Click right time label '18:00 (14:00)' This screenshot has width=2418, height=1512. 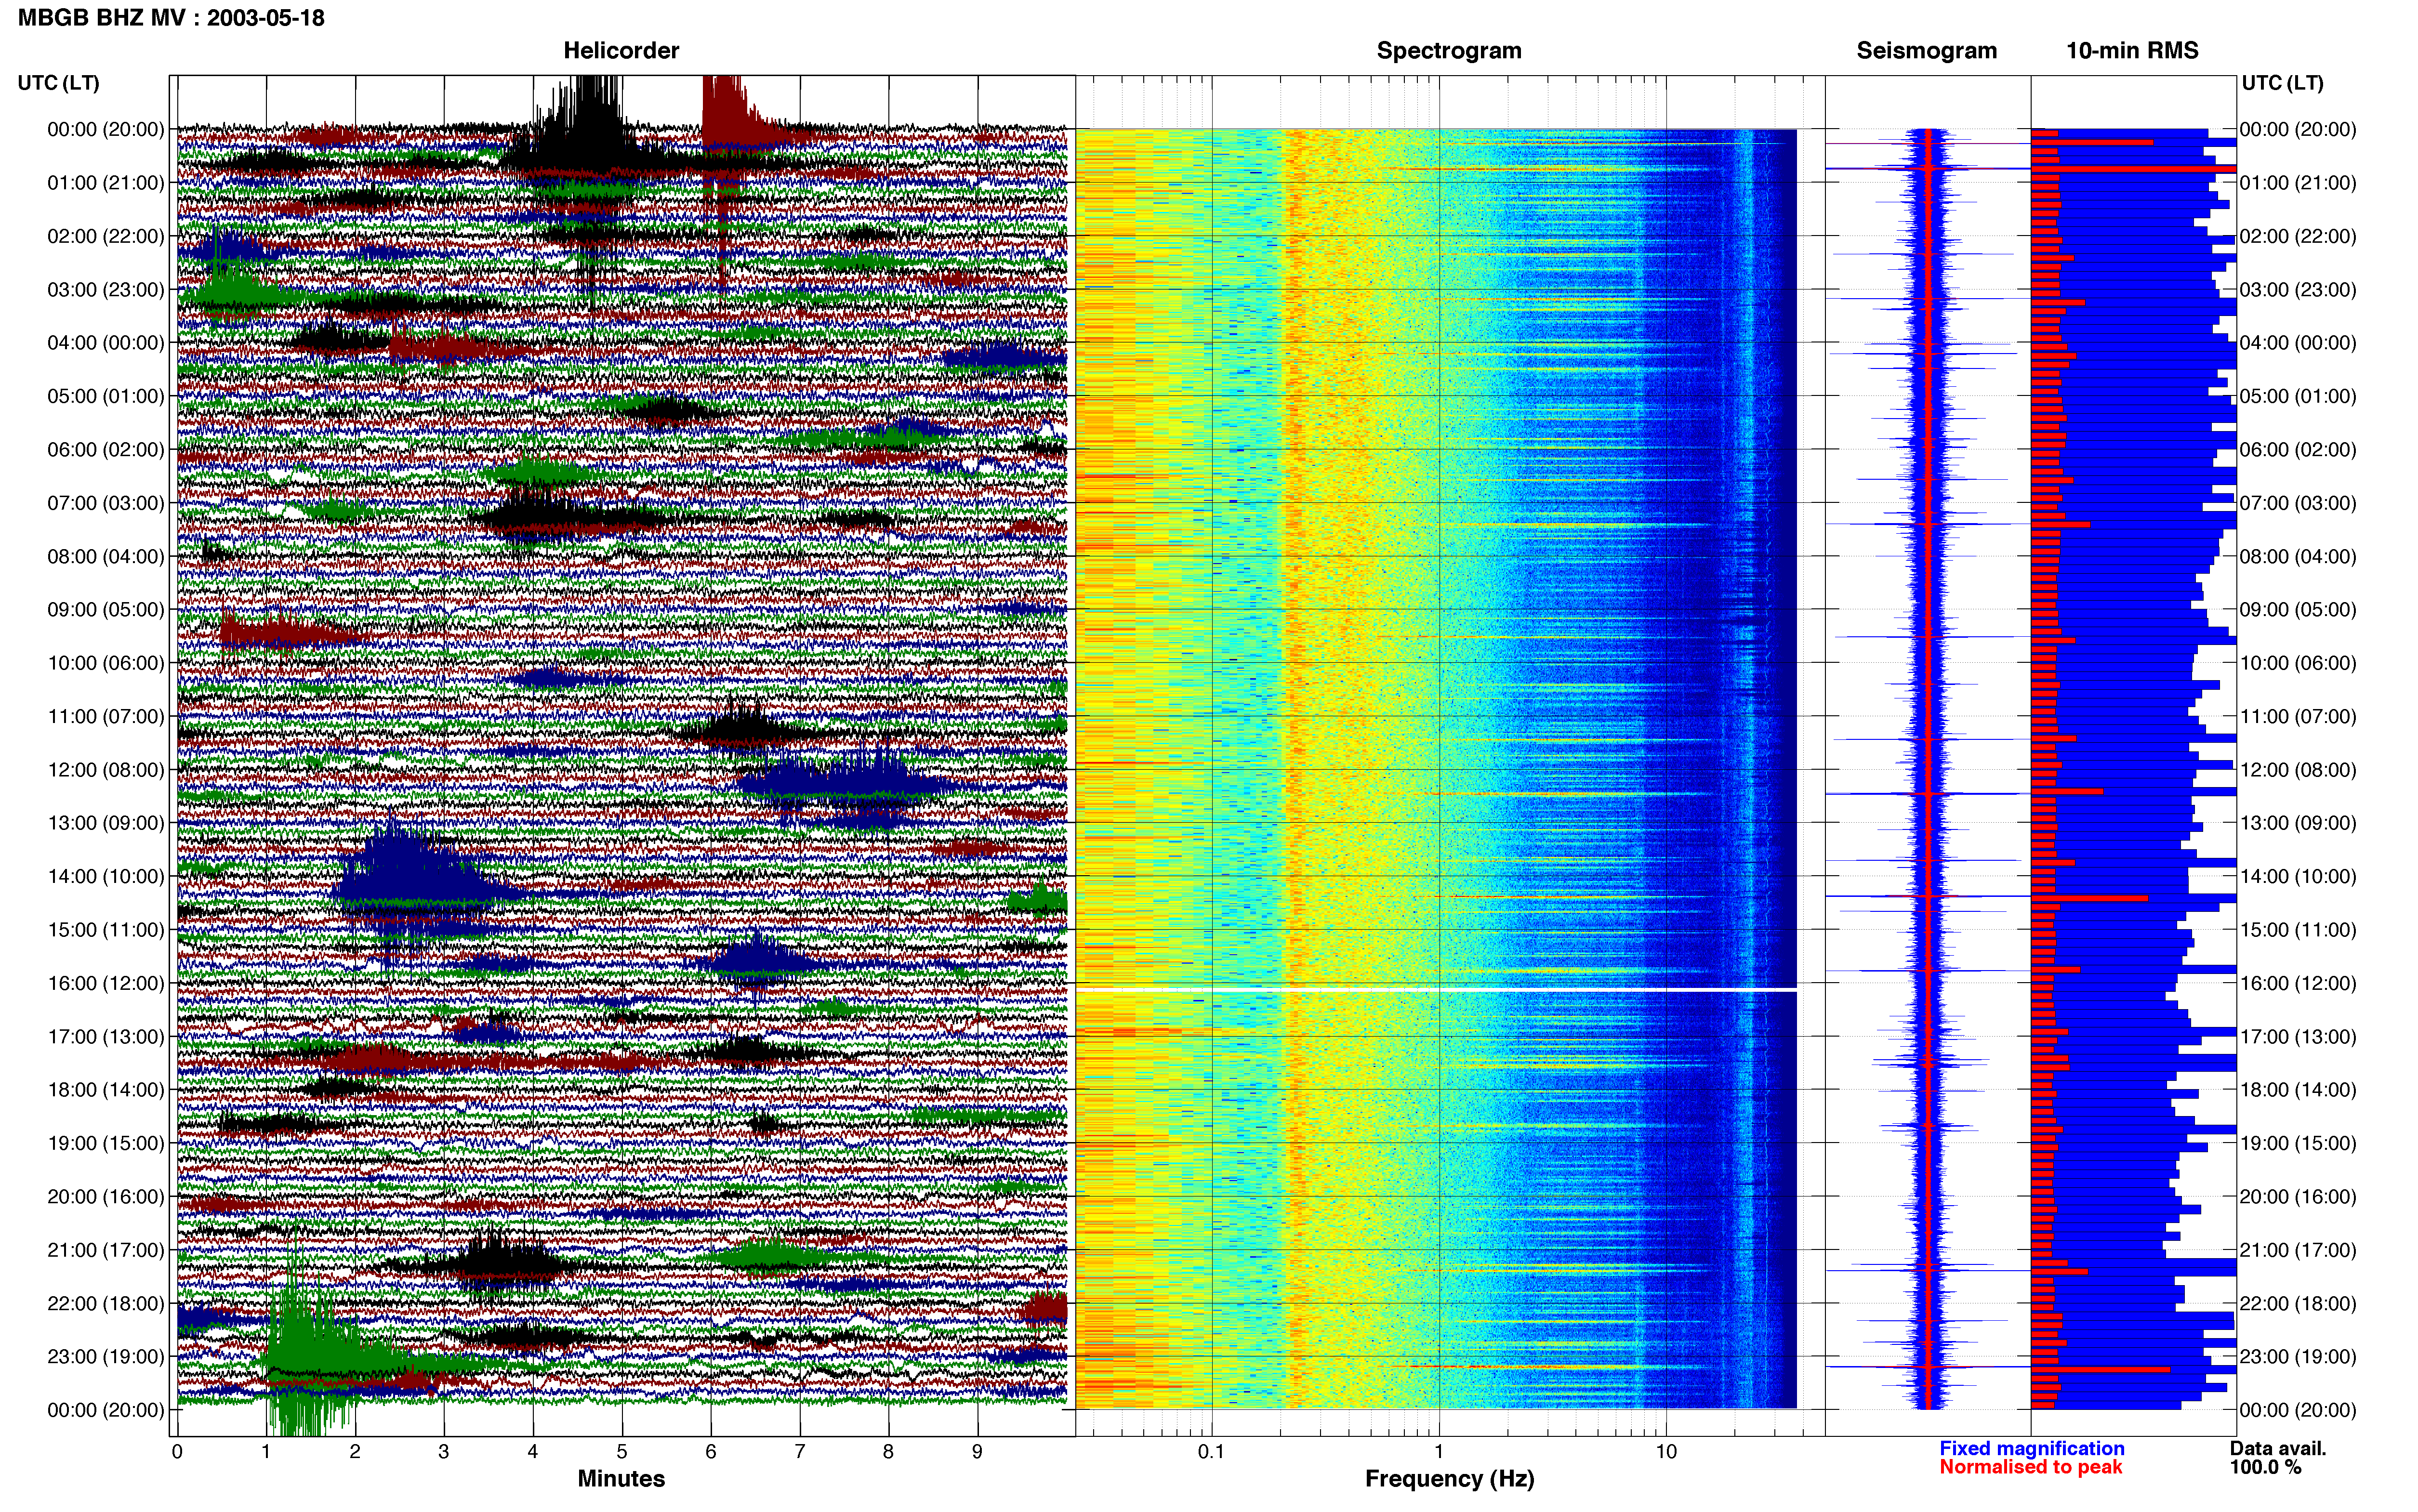(x=2298, y=1090)
